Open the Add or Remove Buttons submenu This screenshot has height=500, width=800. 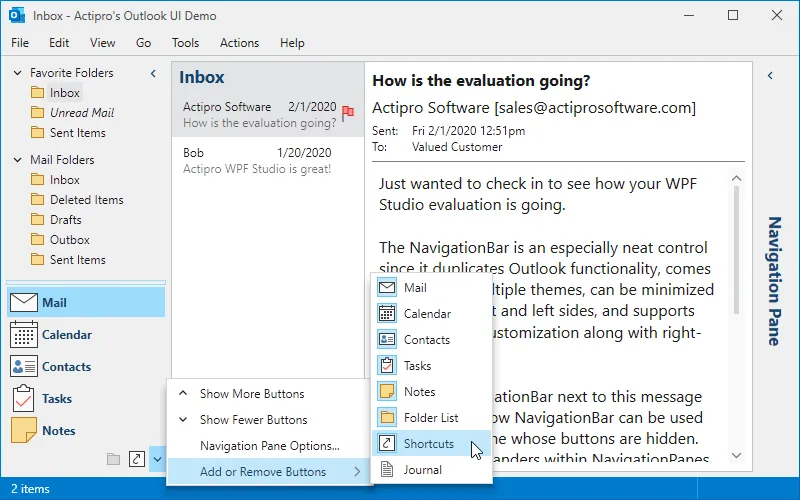[x=268, y=471]
